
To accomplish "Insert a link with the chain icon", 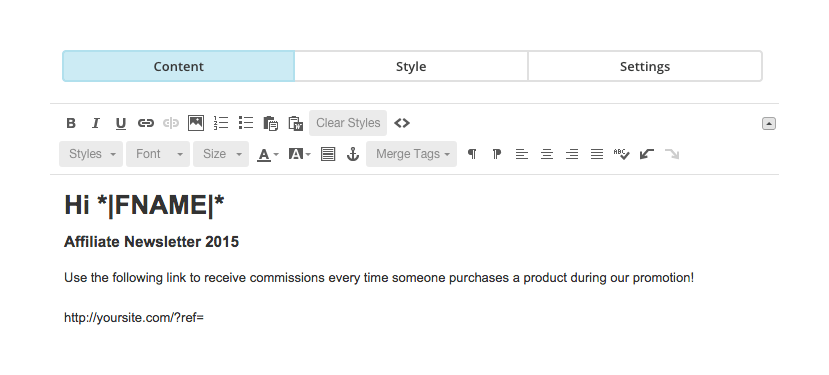I will (145, 123).
